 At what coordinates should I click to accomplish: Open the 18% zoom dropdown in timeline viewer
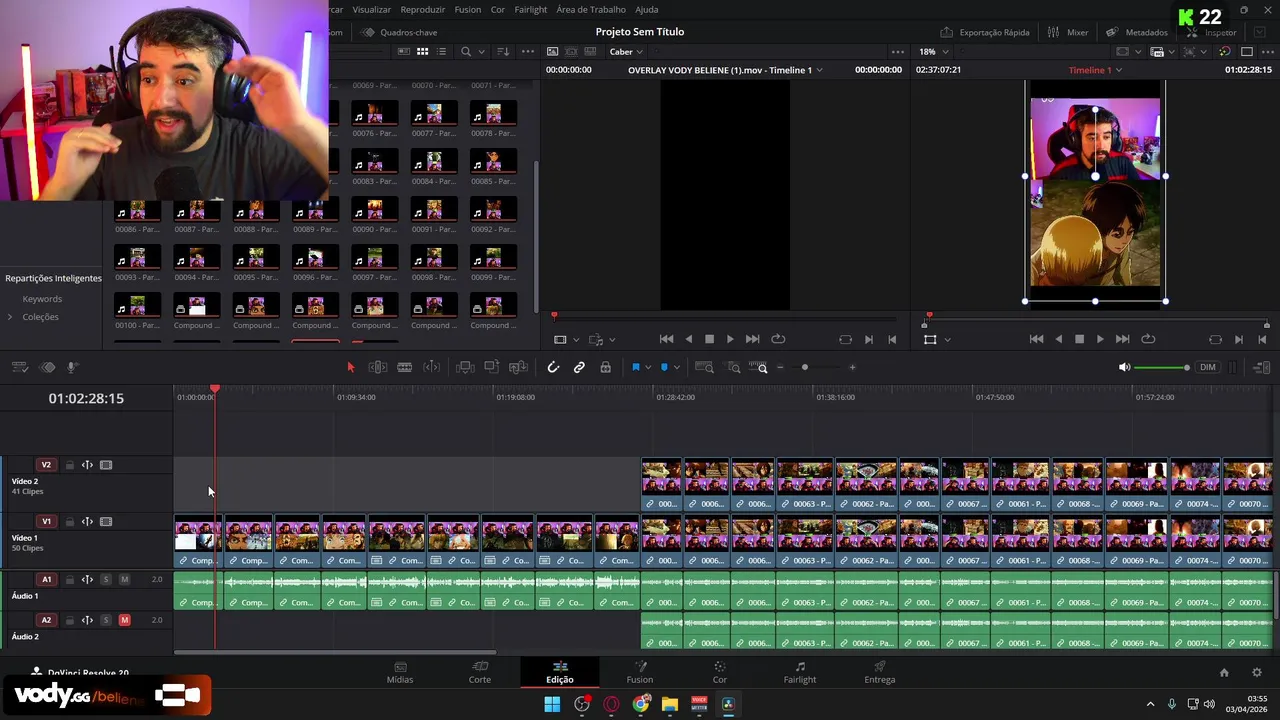coord(932,52)
